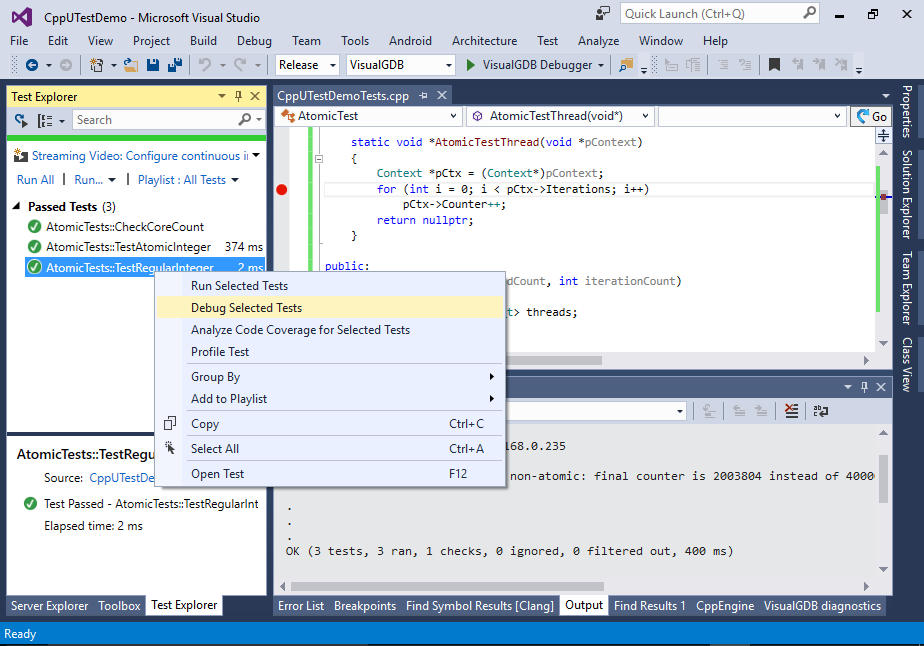
Task: Click the Navigate Backward arrow in toolbar
Action: coord(32,65)
